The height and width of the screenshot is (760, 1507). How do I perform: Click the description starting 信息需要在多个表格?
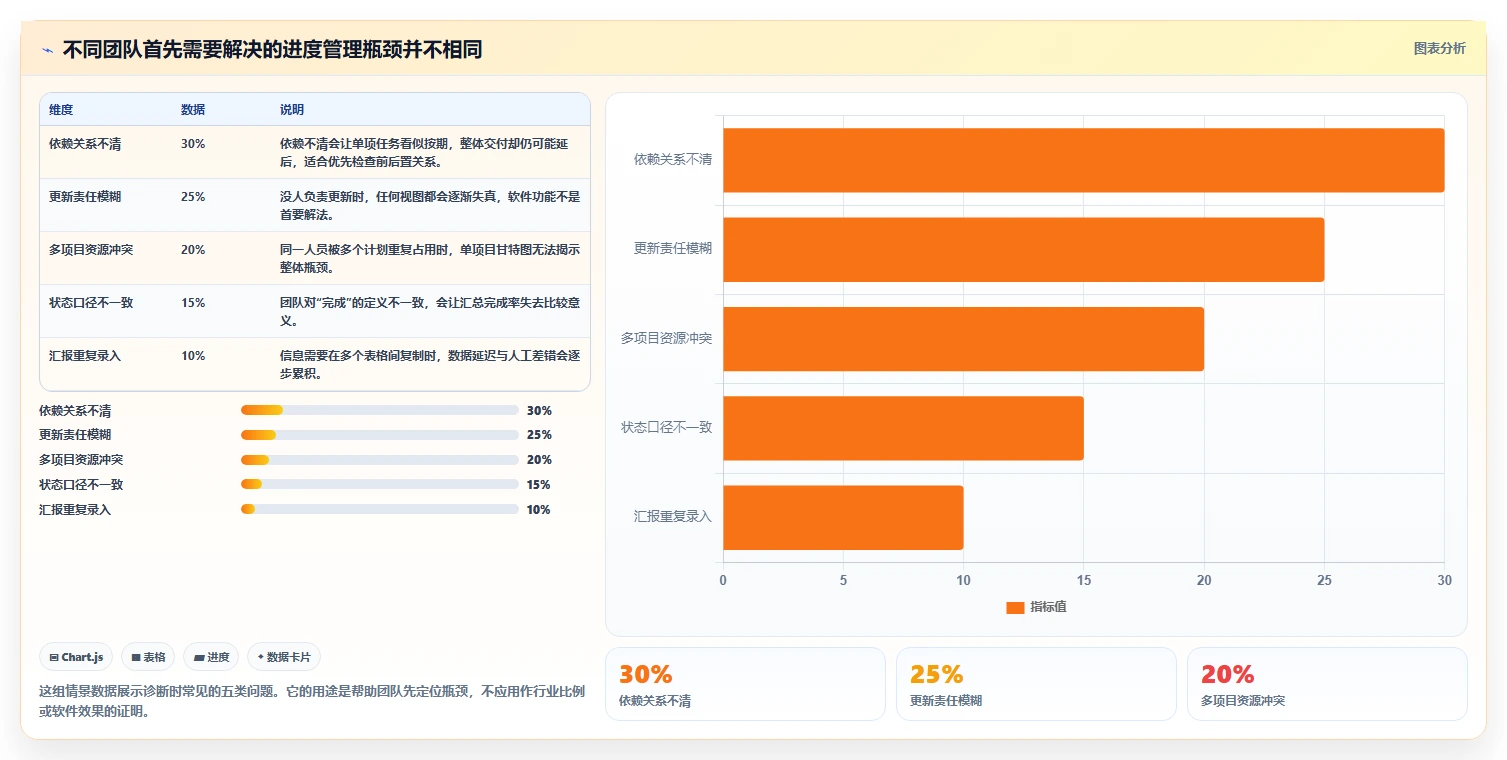(430, 365)
